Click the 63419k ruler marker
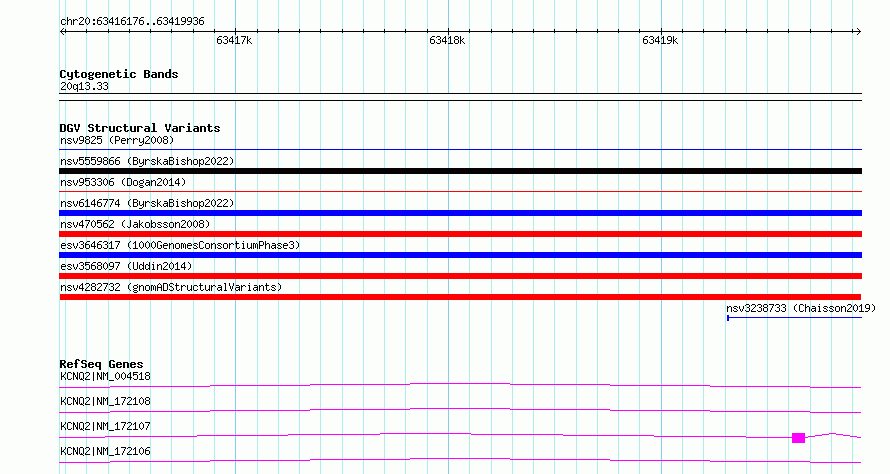This screenshot has width=890, height=474. click(x=660, y=40)
